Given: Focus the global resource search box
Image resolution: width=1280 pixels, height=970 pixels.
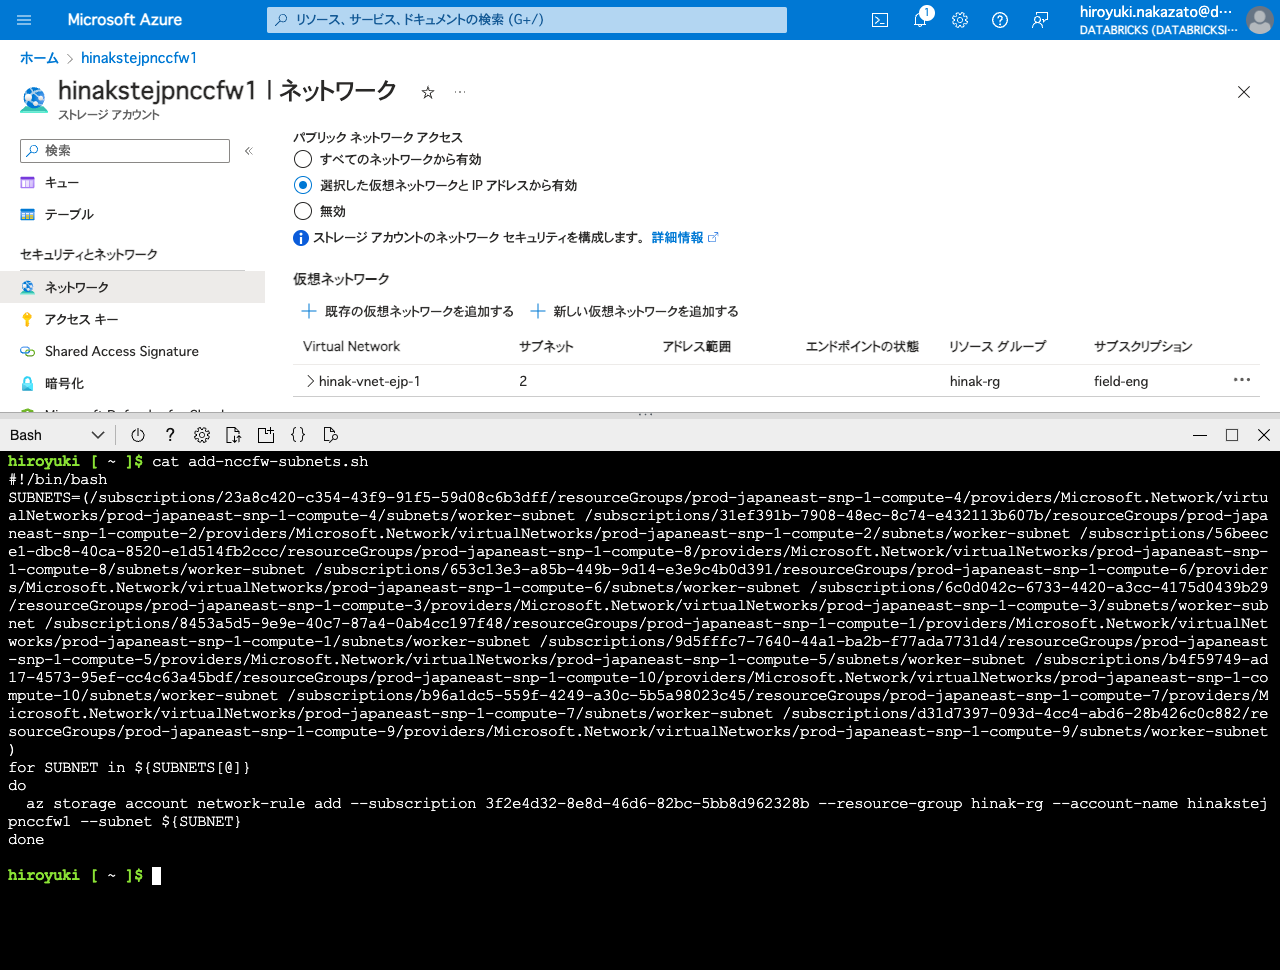Looking at the screenshot, I should click(527, 20).
